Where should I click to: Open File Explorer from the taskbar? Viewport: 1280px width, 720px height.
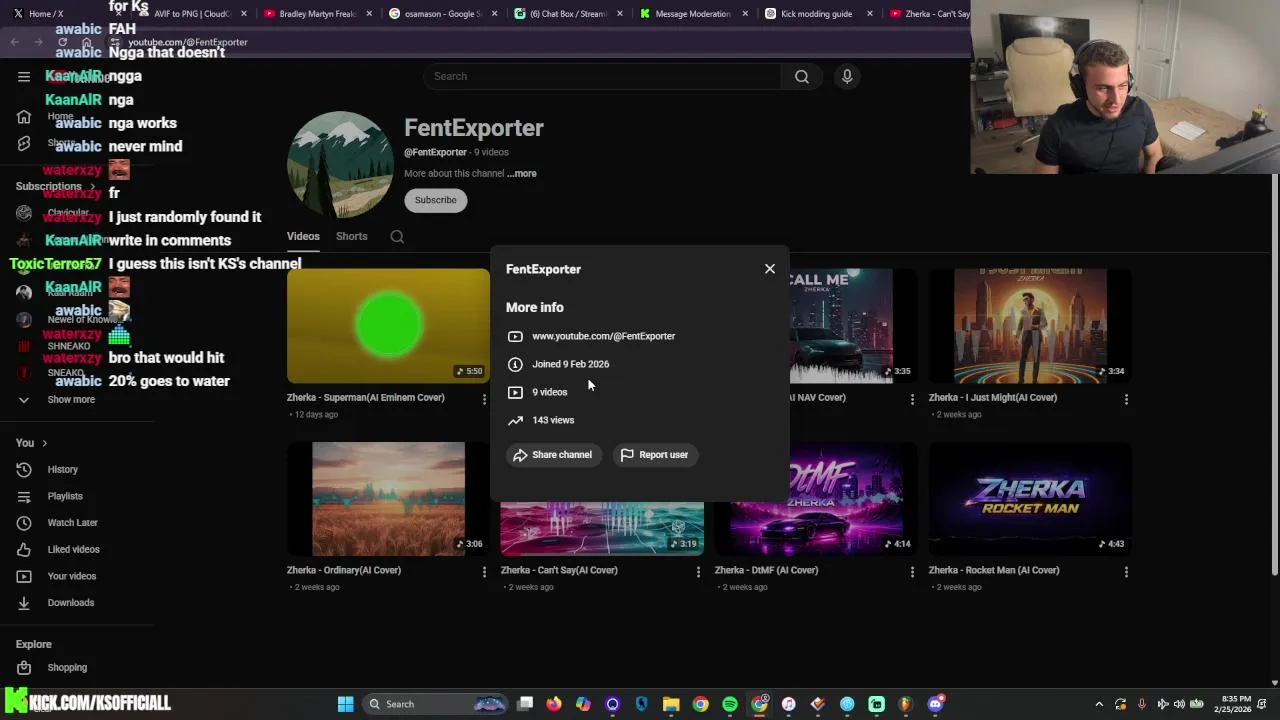[671, 704]
